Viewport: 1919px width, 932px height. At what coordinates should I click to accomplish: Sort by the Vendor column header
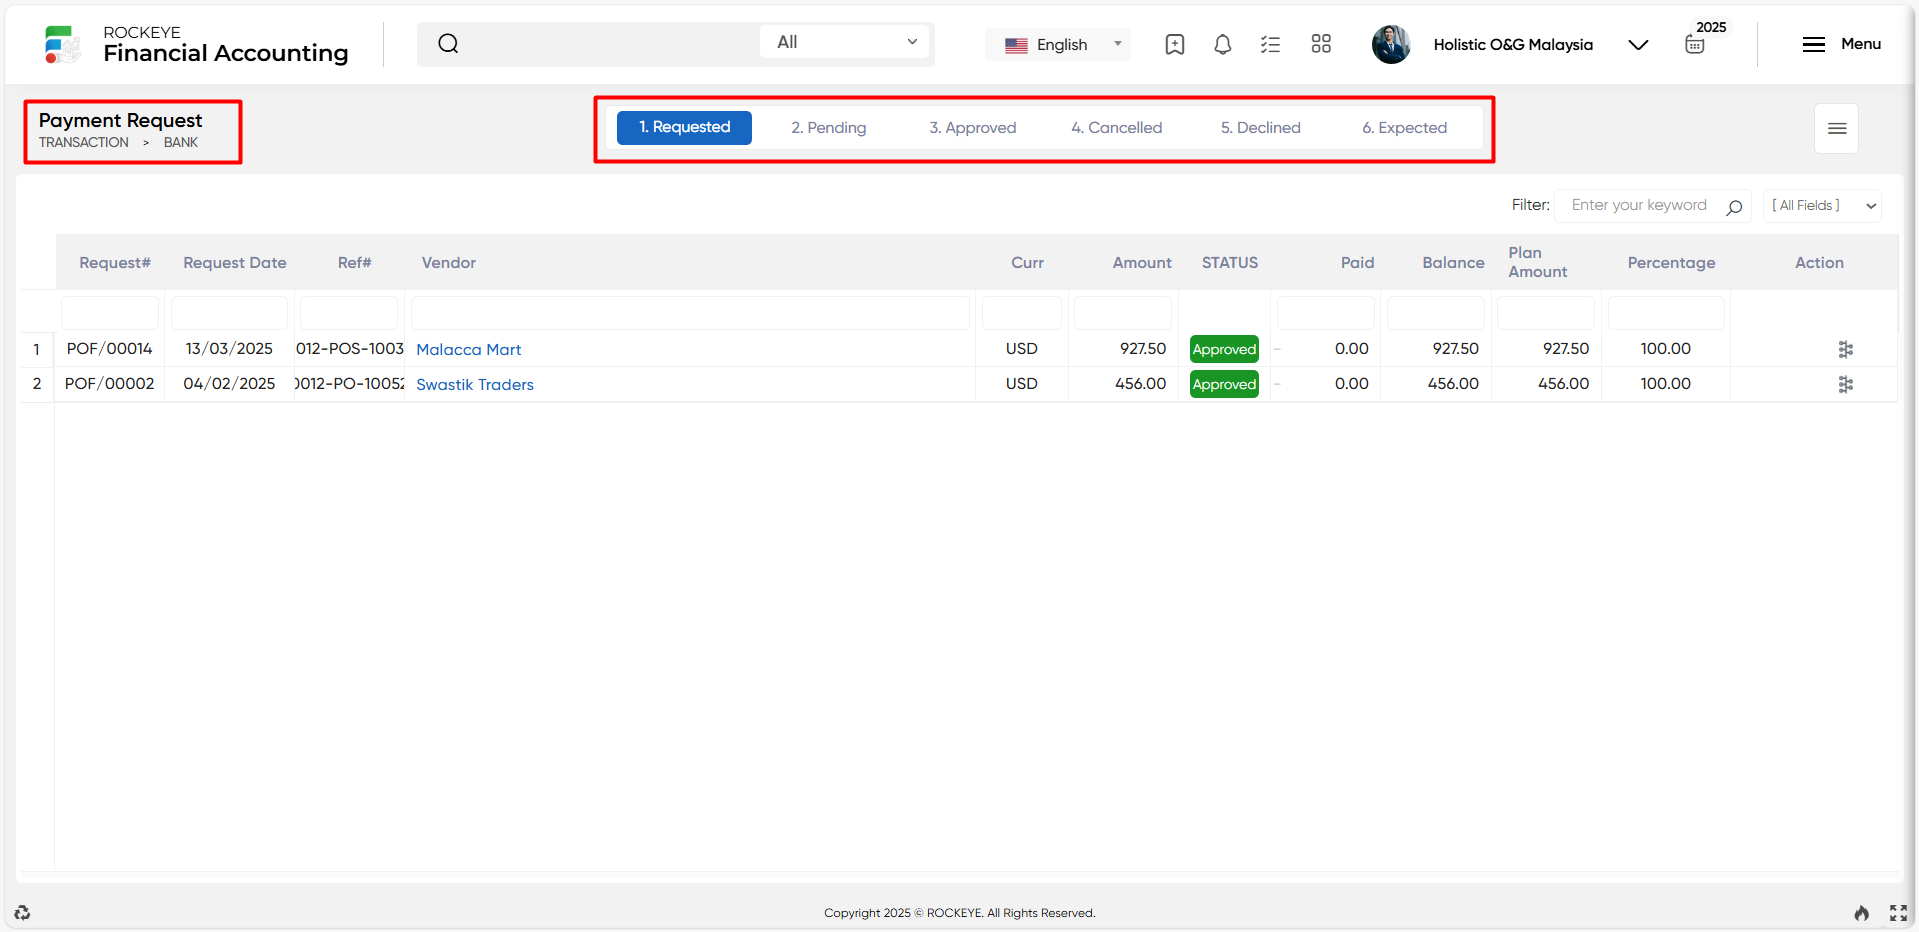(x=448, y=263)
